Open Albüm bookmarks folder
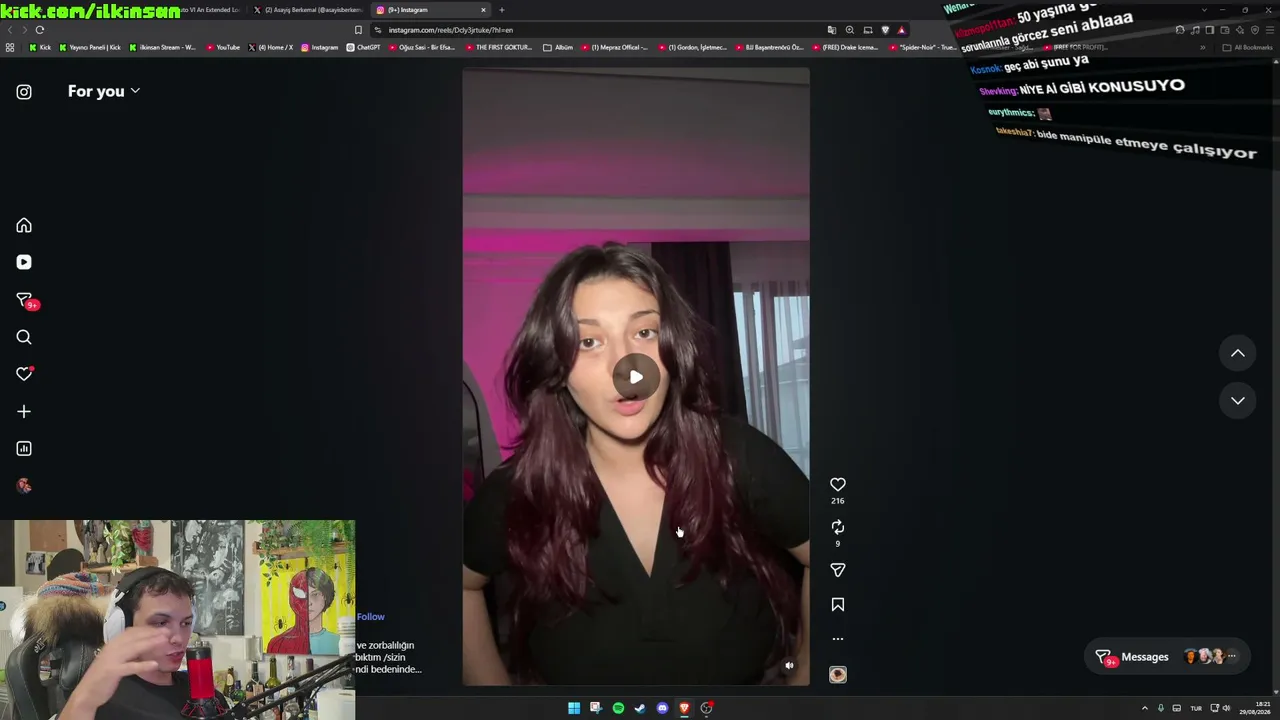The width and height of the screenshot is (1280, 720). tap(558, 47)
